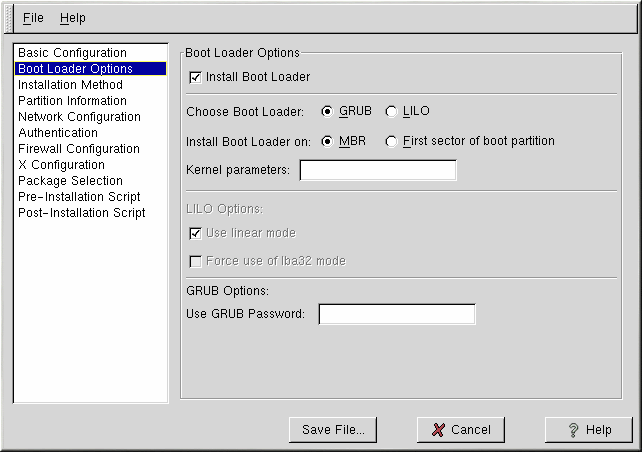Go to Package Selection section
642x452 pixels.
tap(70, 181)
